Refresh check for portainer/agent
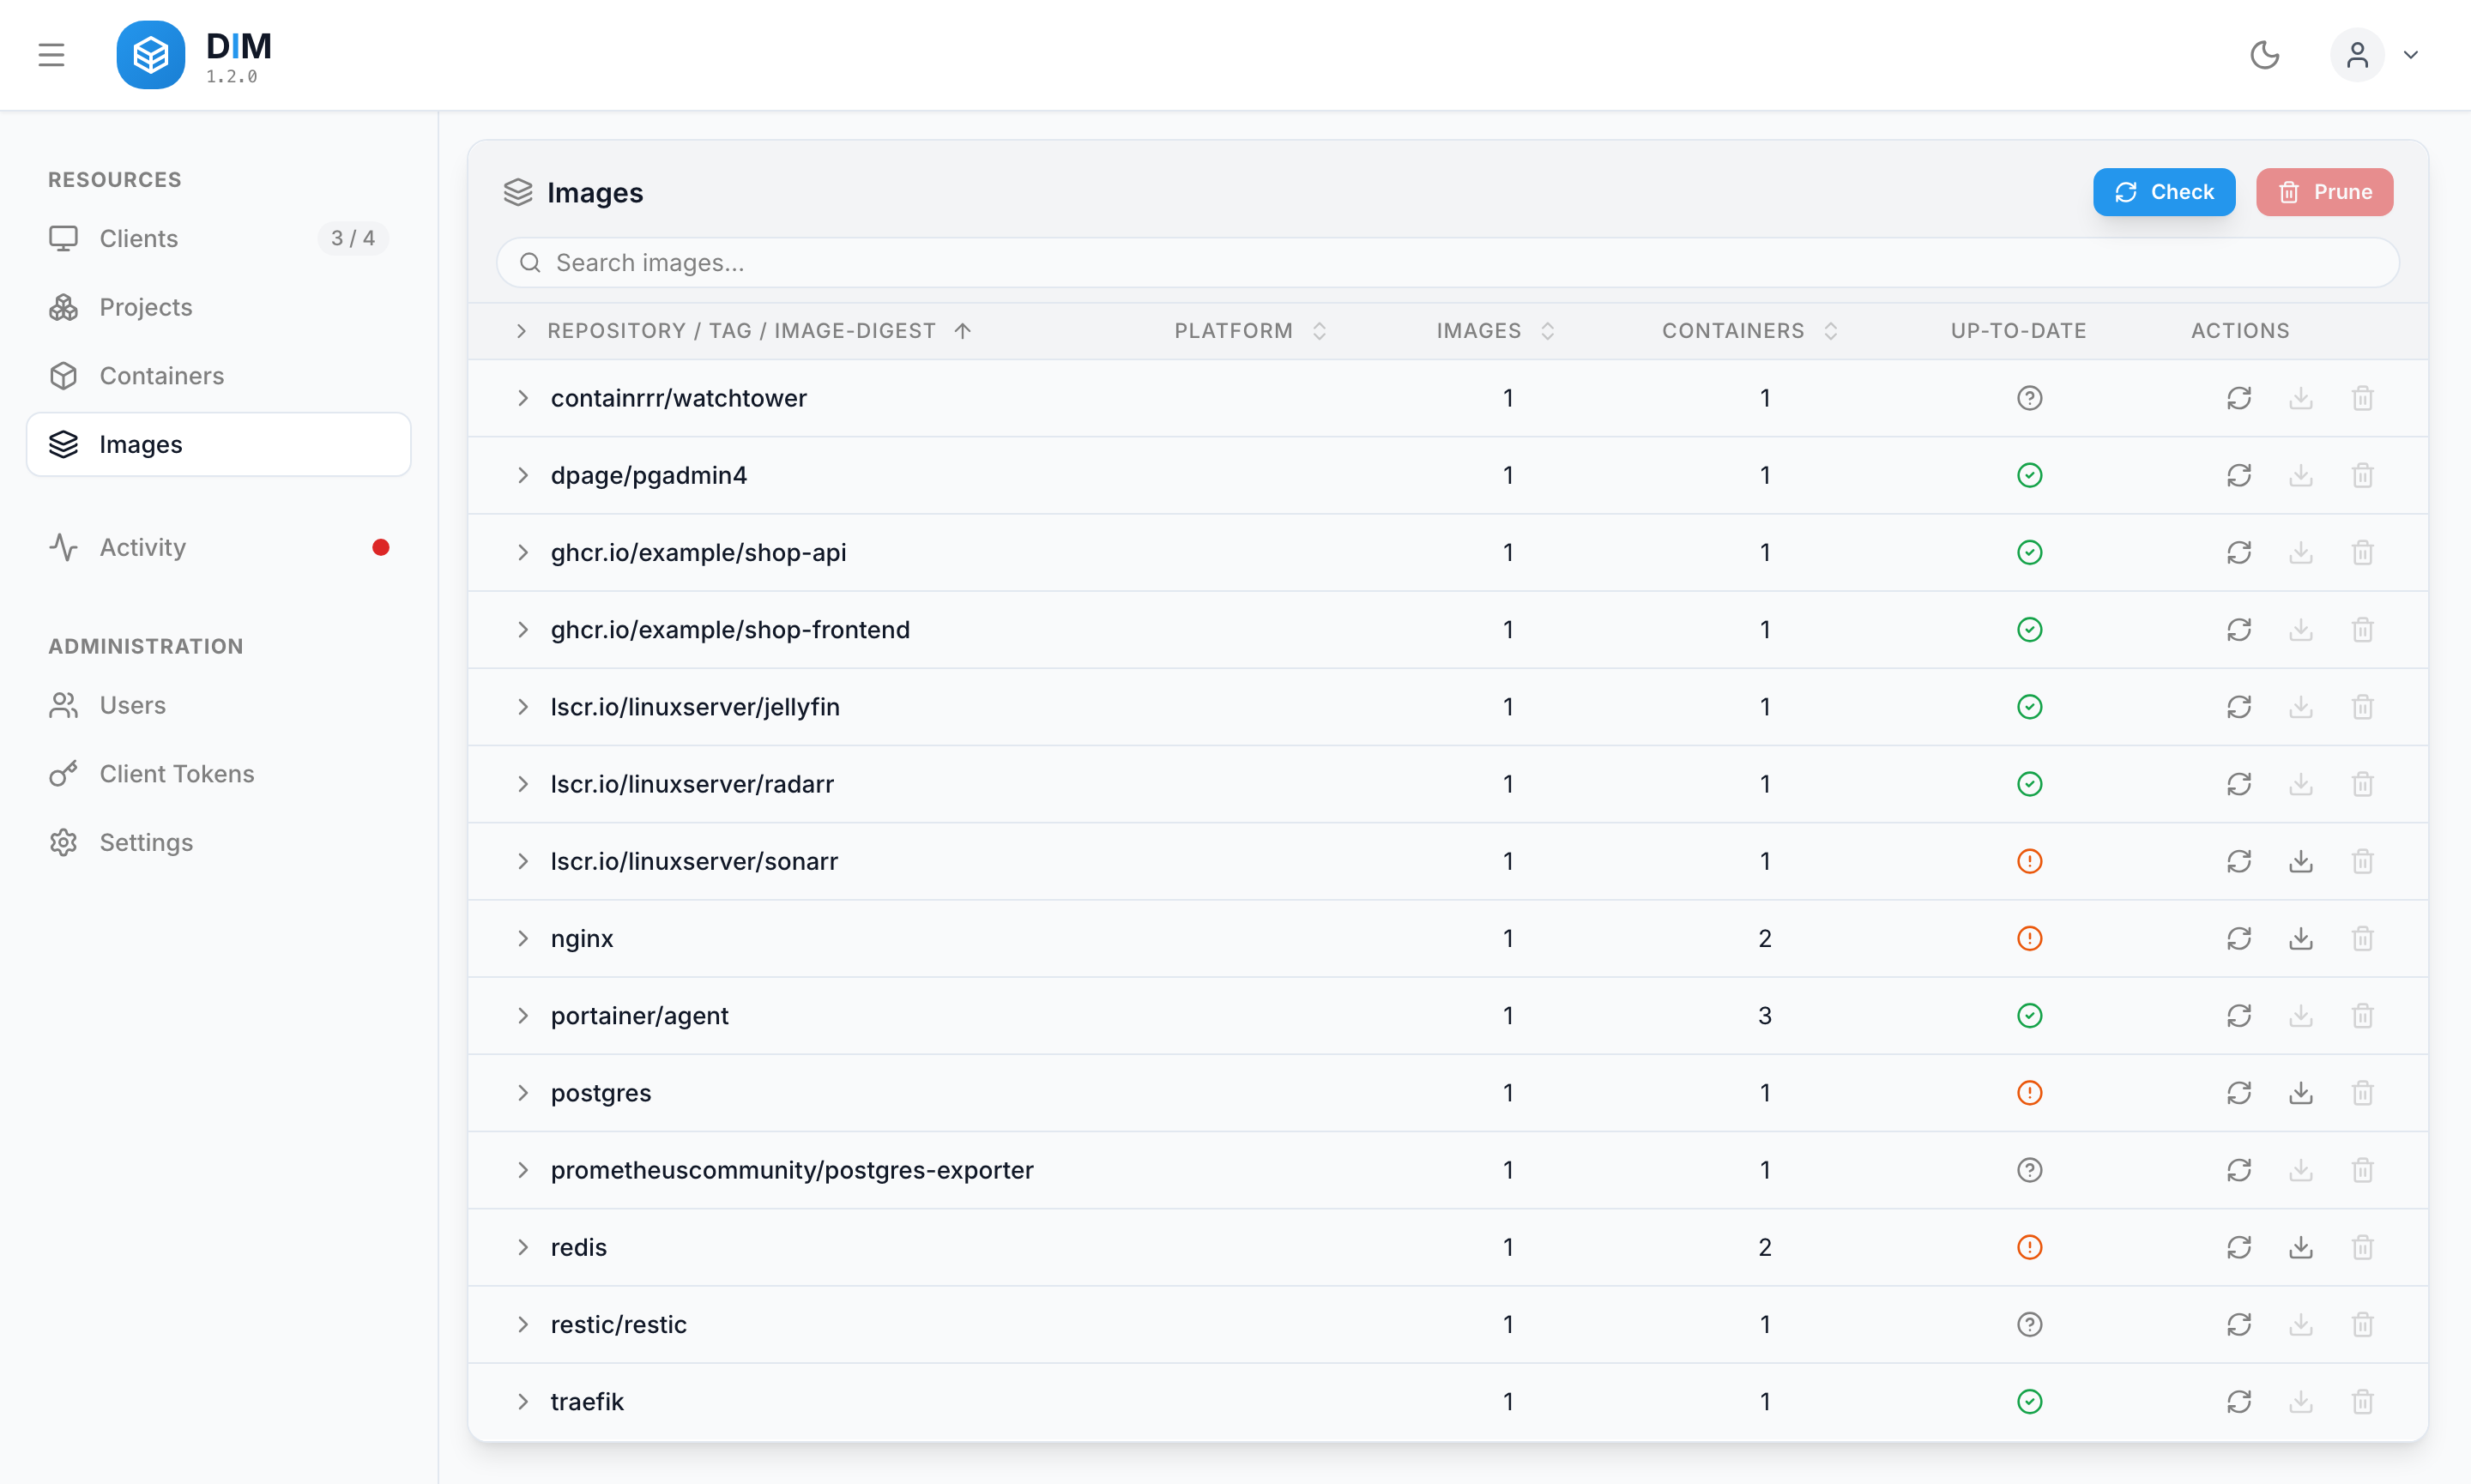Screen dimensions: 2471x1484 pos(2239,1016)
